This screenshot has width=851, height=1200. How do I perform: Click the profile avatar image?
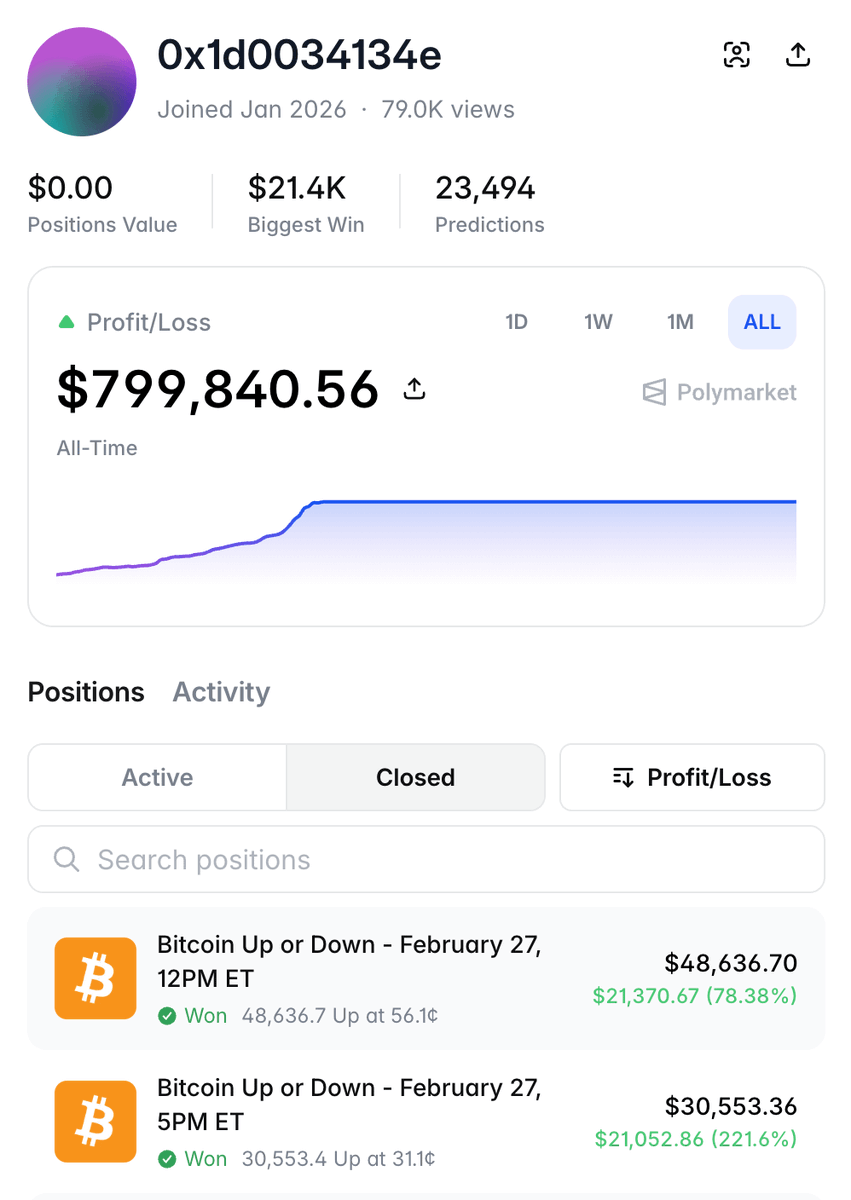click(82, 82)
